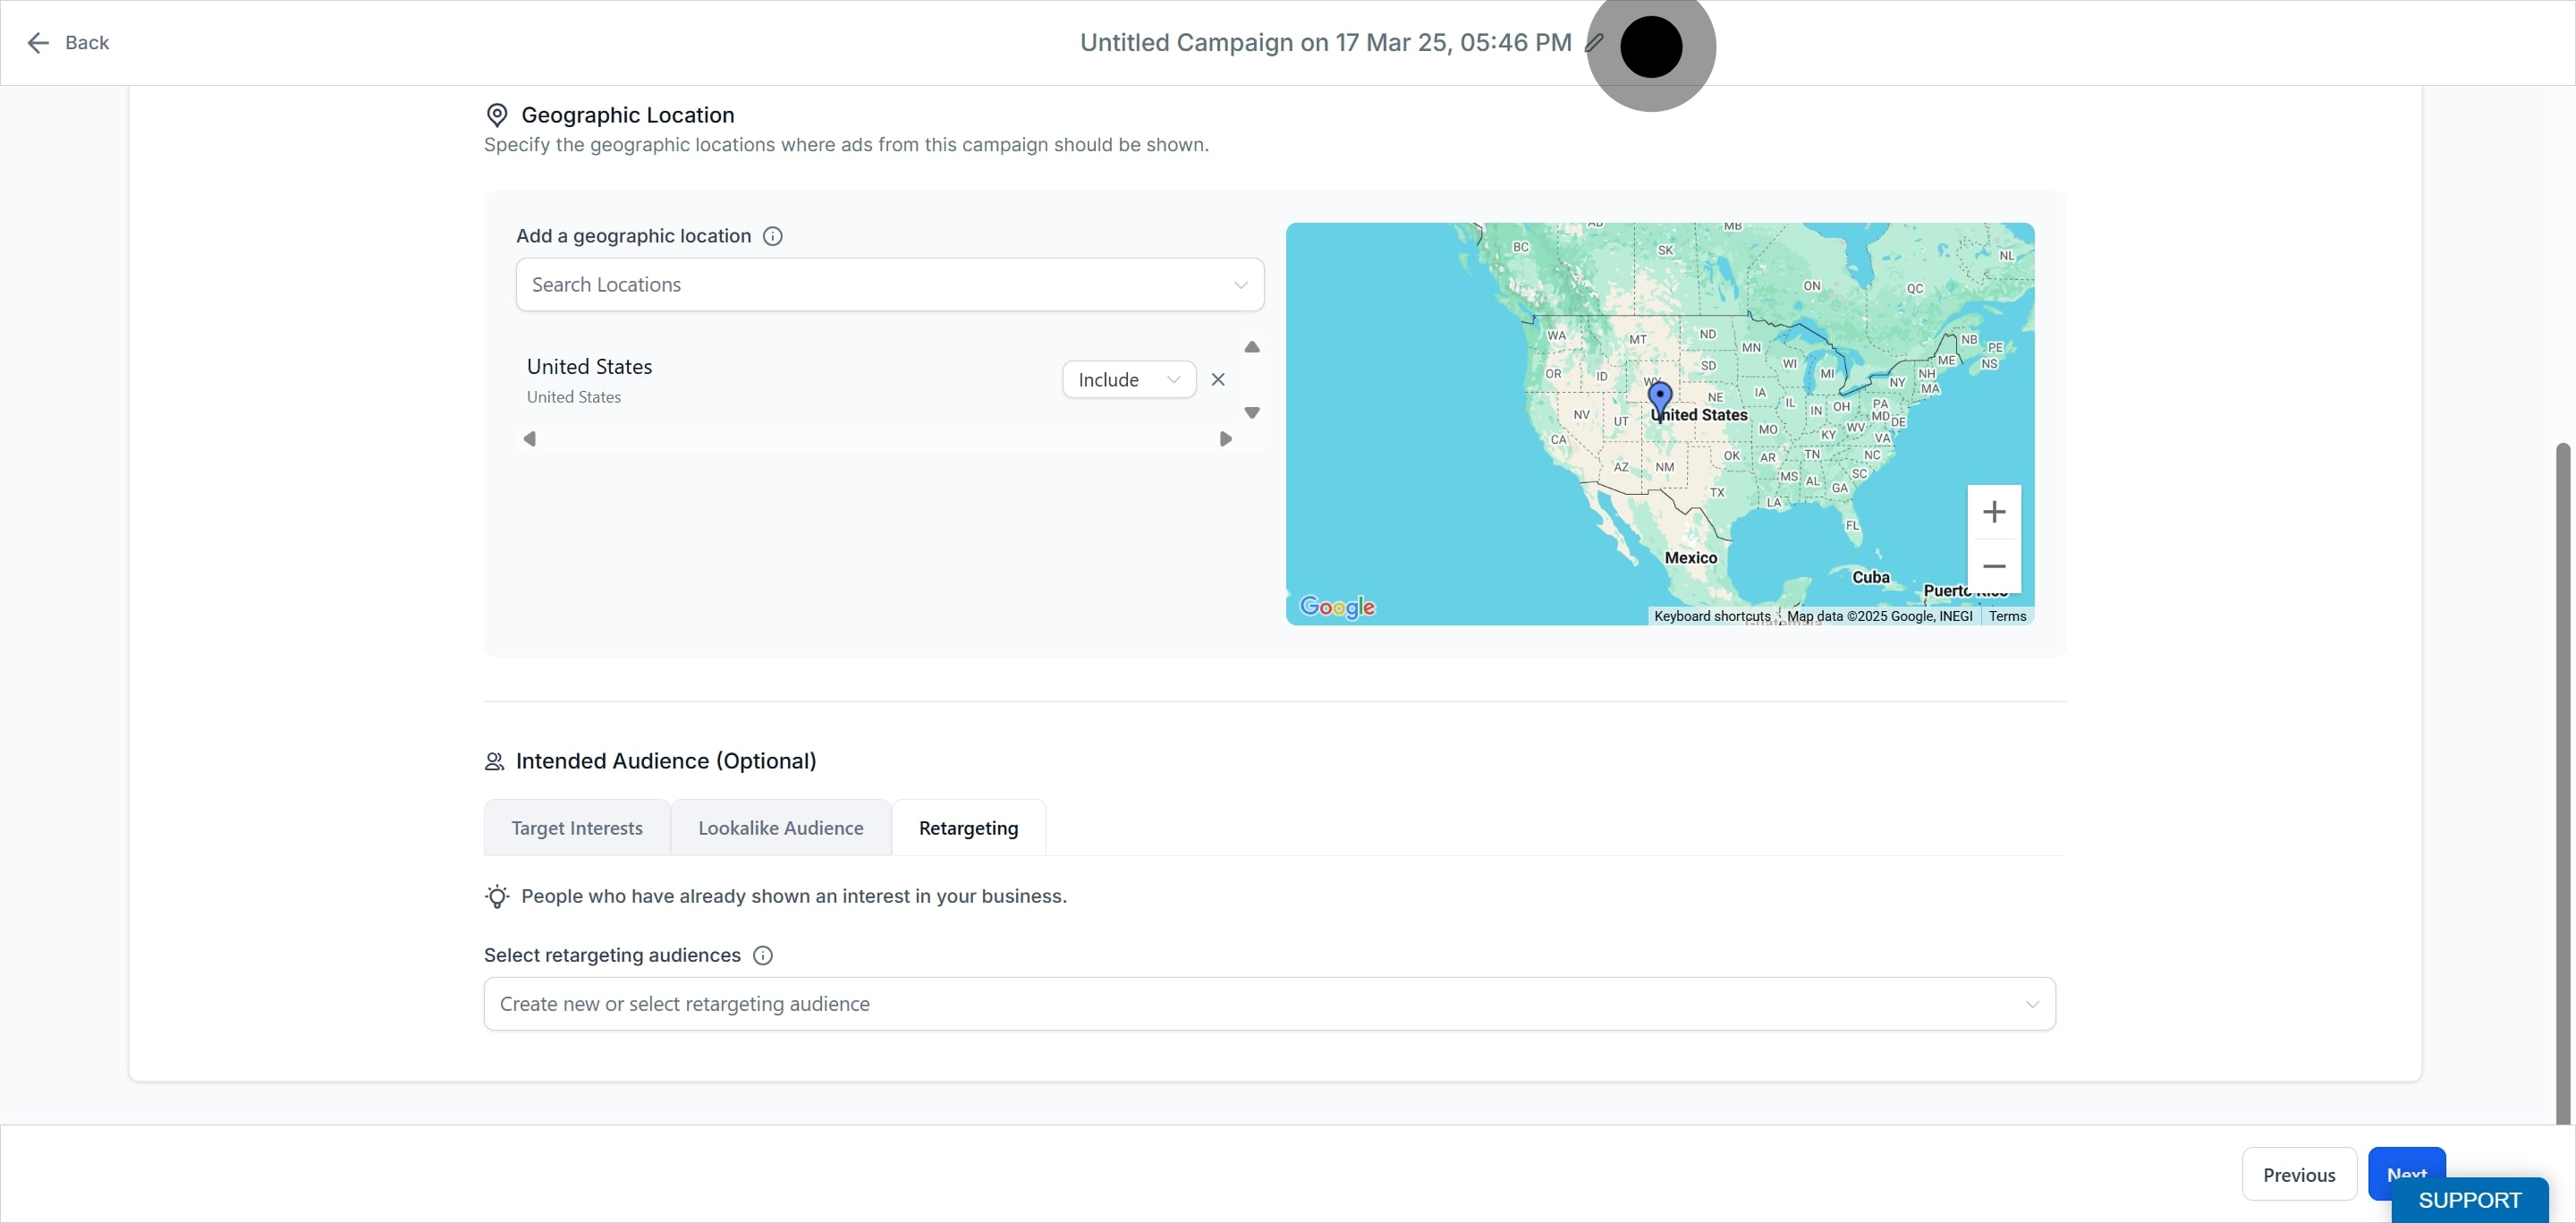2576x1223 pixels.
Task: Expand the retargeting audience selector
Action: coord(1269,1004)
